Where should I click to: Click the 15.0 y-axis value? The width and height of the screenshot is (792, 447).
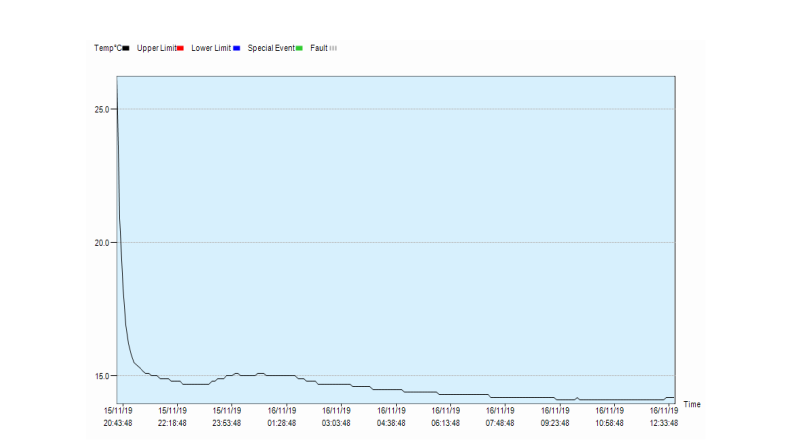coord(102,376)
